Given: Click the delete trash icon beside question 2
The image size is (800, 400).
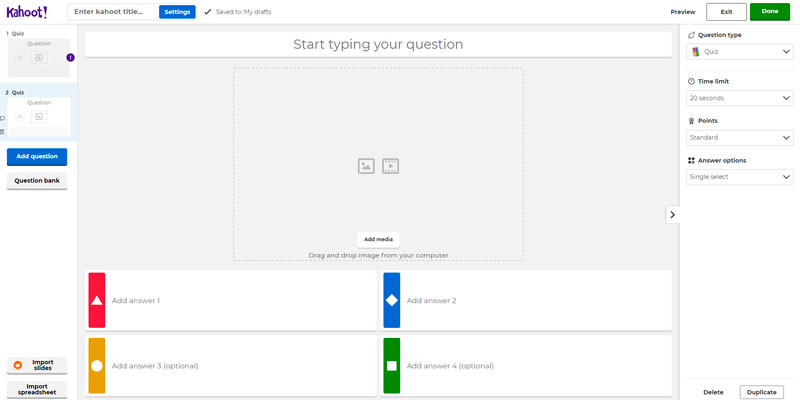Looking at the screenshot, I should point(2,132).
